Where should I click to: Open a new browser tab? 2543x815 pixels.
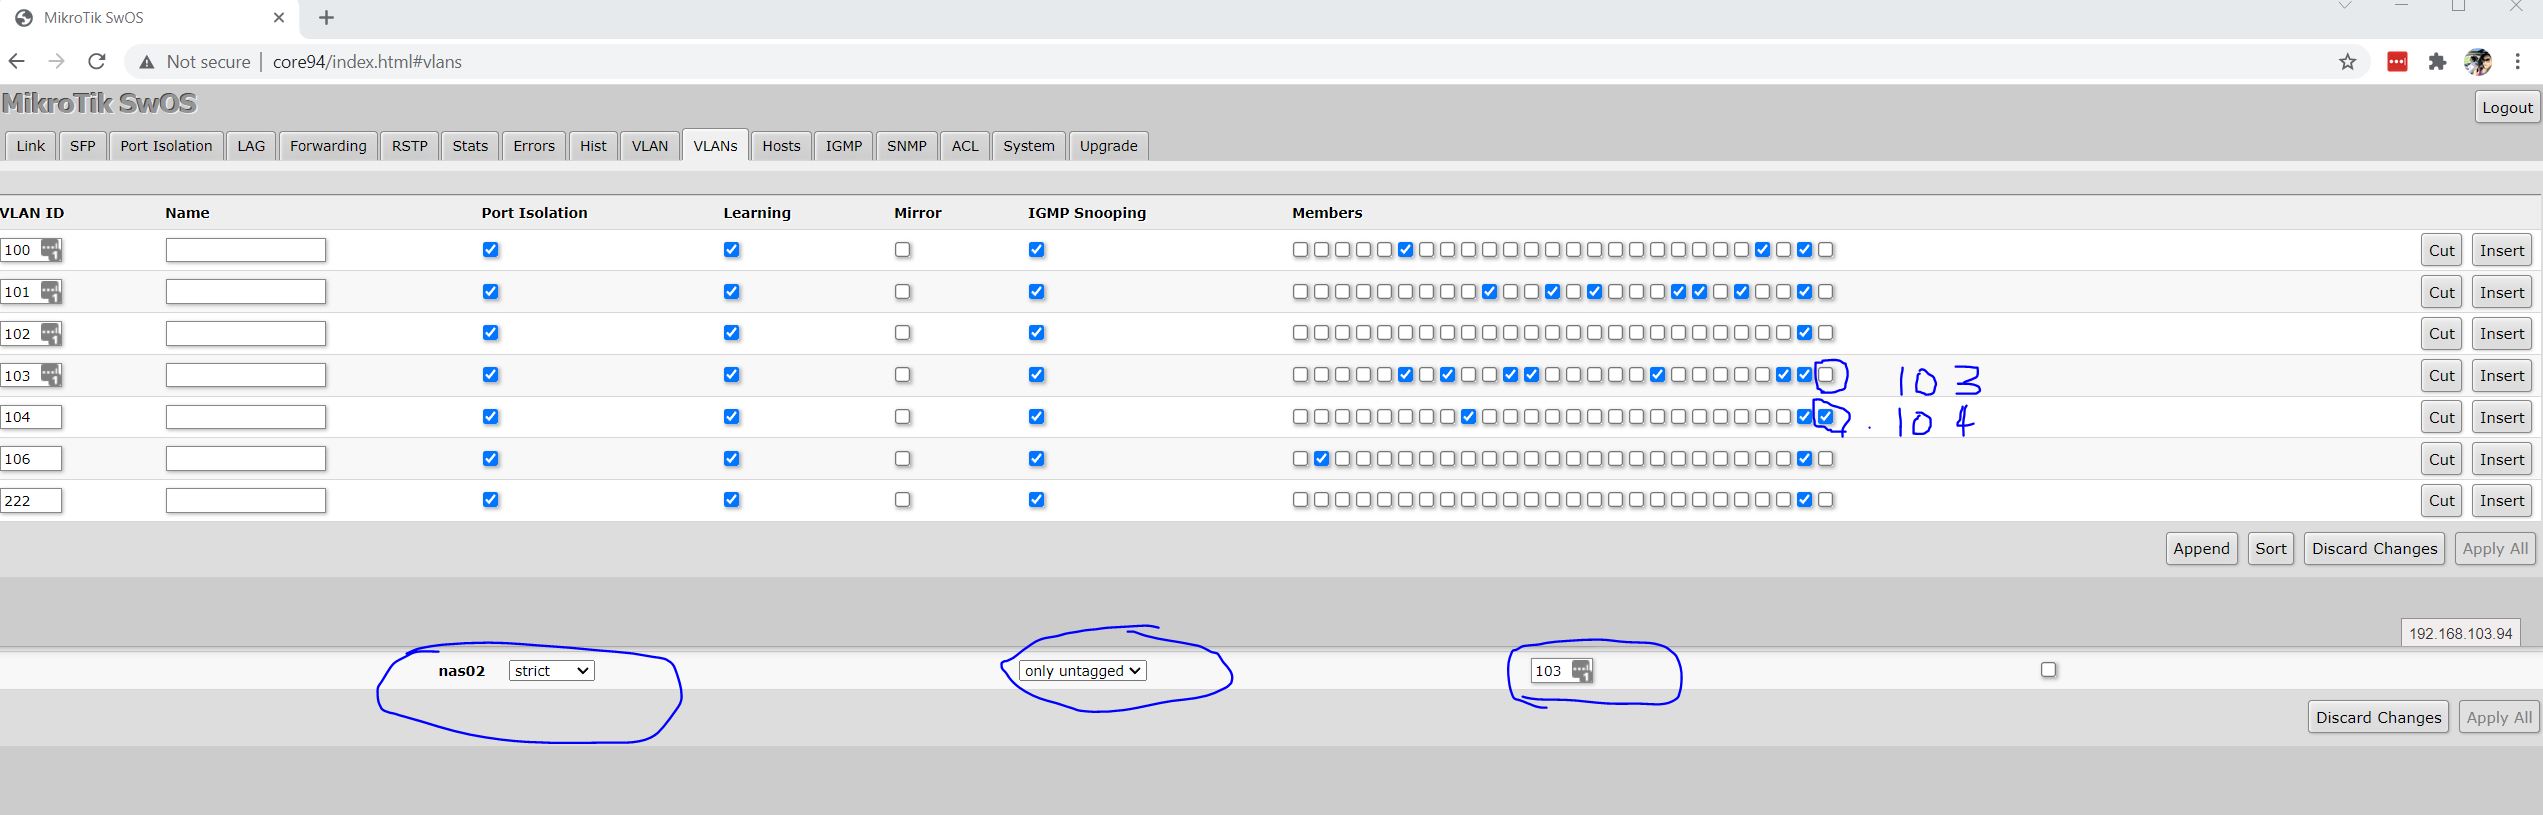click(326, 18)
